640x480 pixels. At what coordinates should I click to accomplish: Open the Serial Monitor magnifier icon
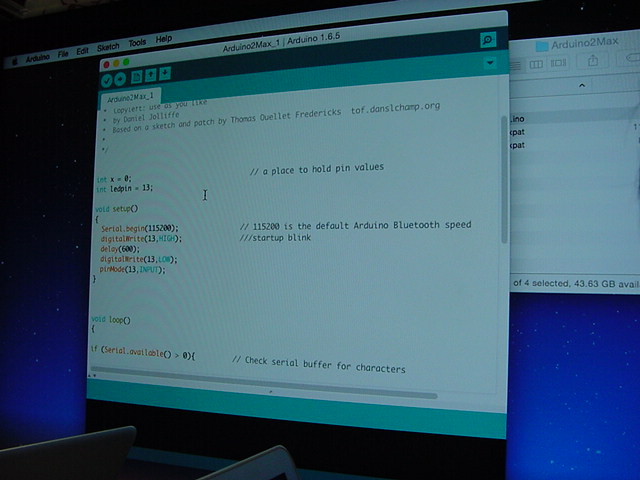pos(488,40)
